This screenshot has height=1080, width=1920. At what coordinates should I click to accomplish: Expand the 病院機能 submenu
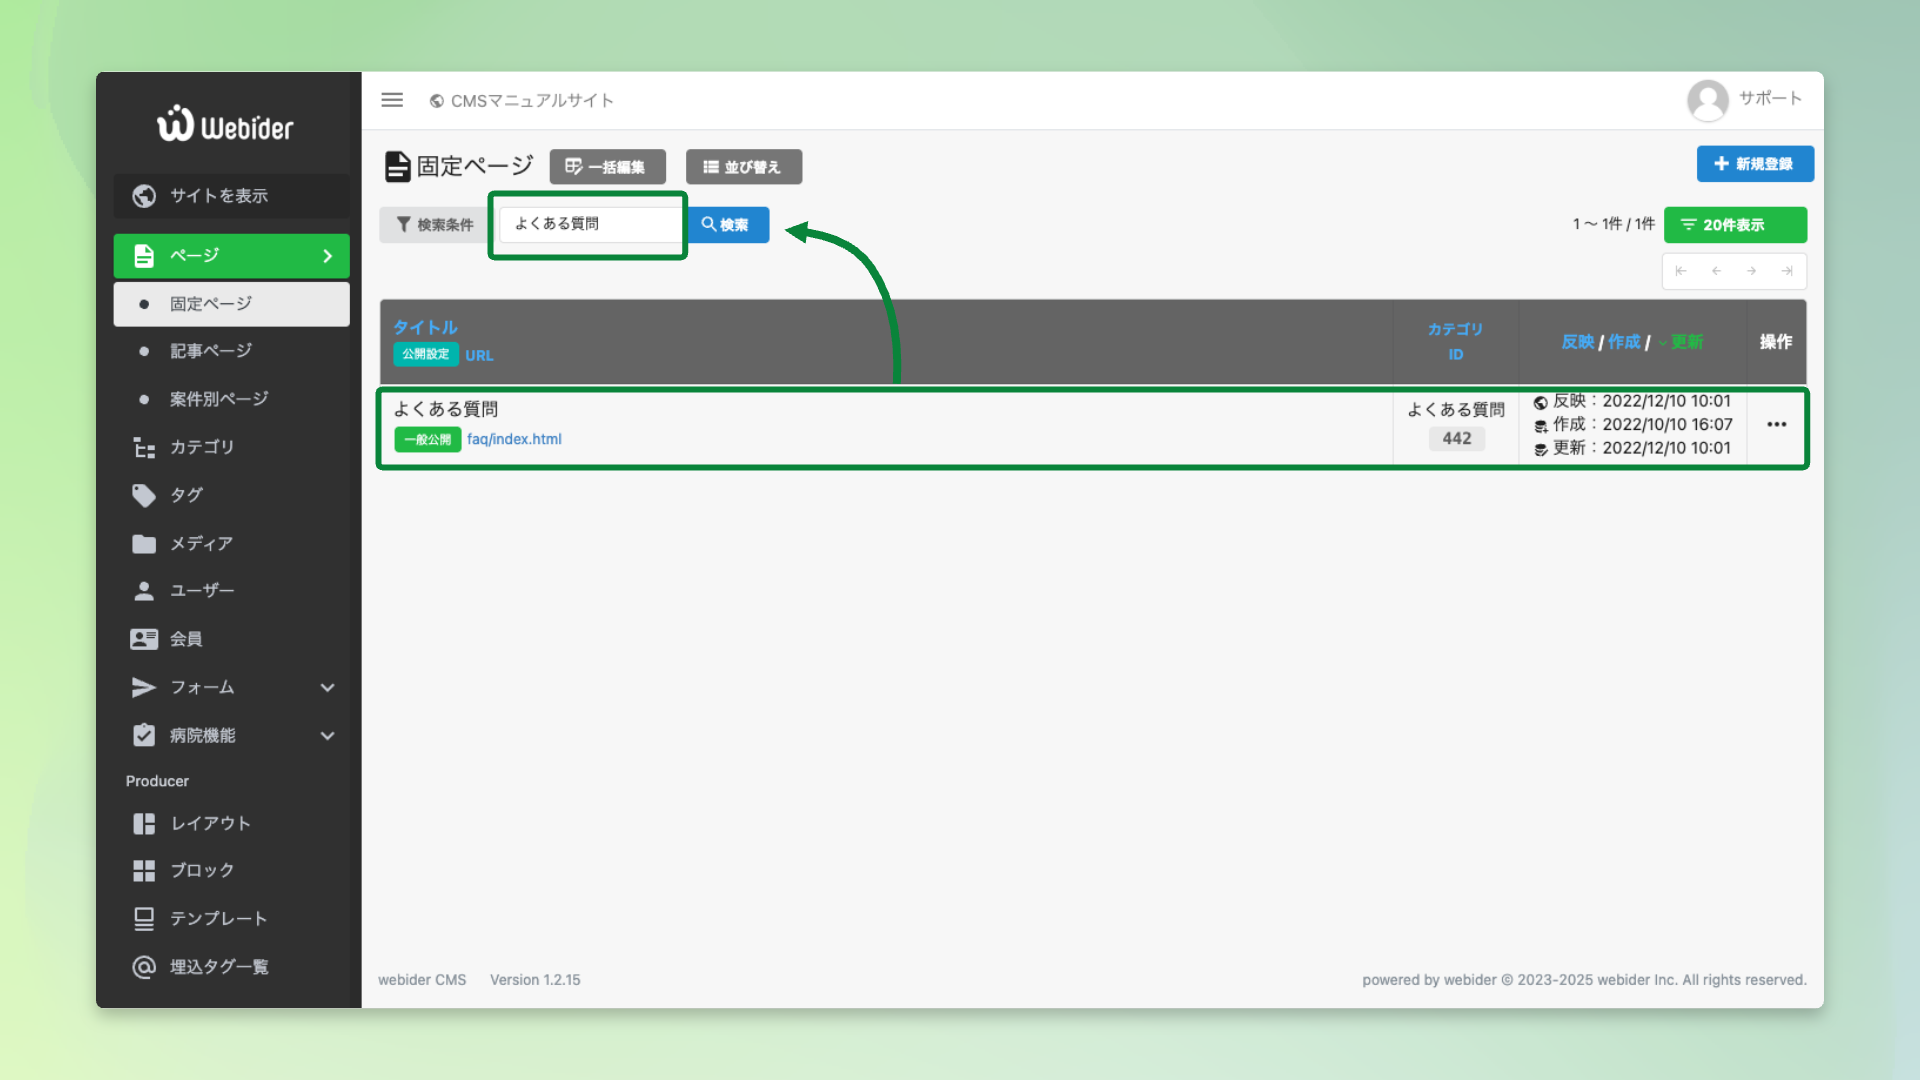click(327, 736)
